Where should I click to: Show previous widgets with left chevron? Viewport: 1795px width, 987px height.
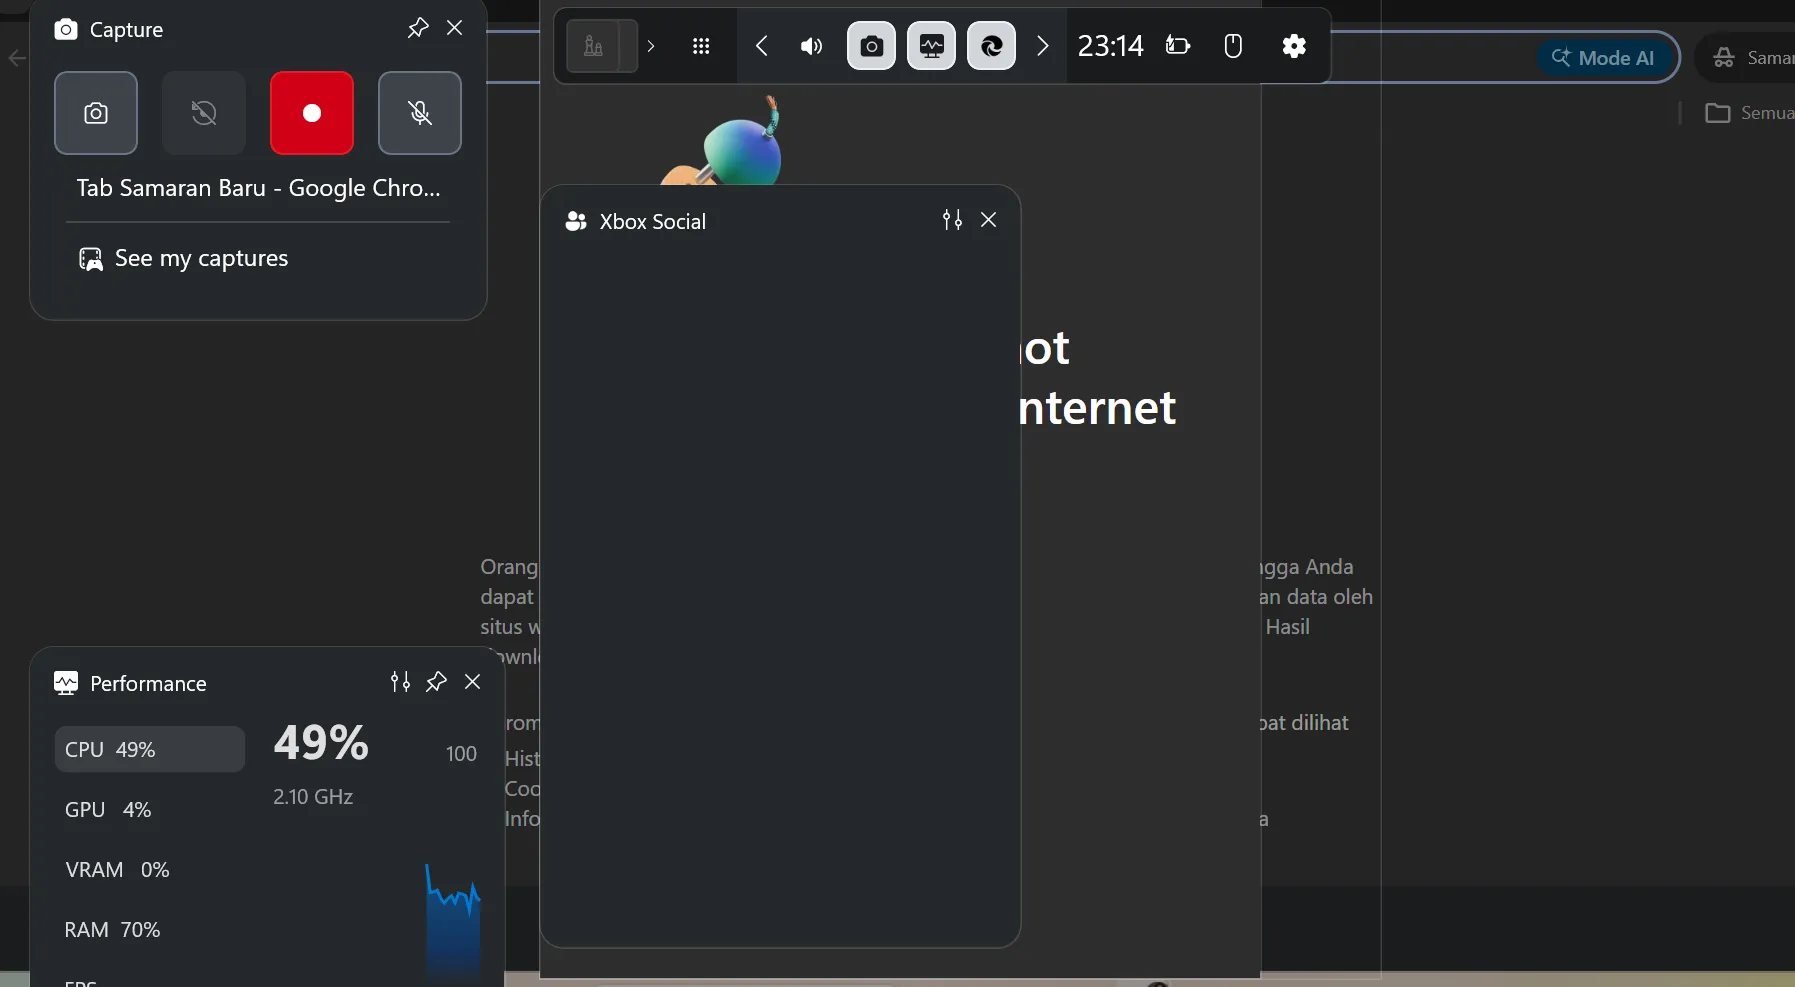click(x=762, y=46)
